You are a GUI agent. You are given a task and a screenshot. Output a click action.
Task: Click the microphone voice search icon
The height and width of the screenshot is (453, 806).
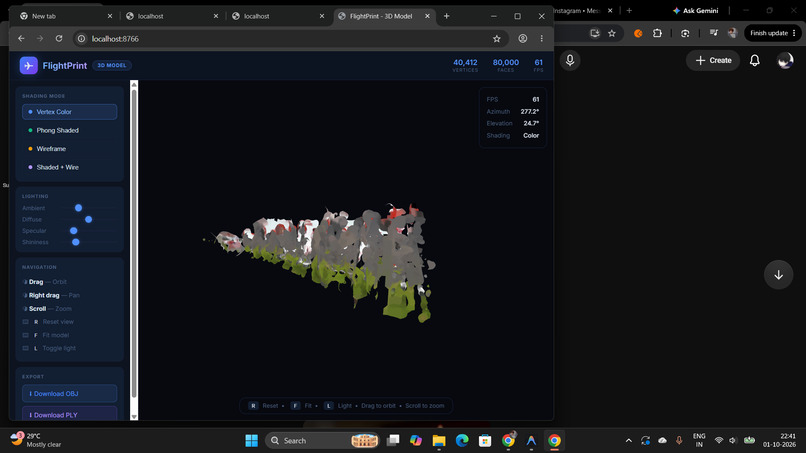(x=570, y=60)
